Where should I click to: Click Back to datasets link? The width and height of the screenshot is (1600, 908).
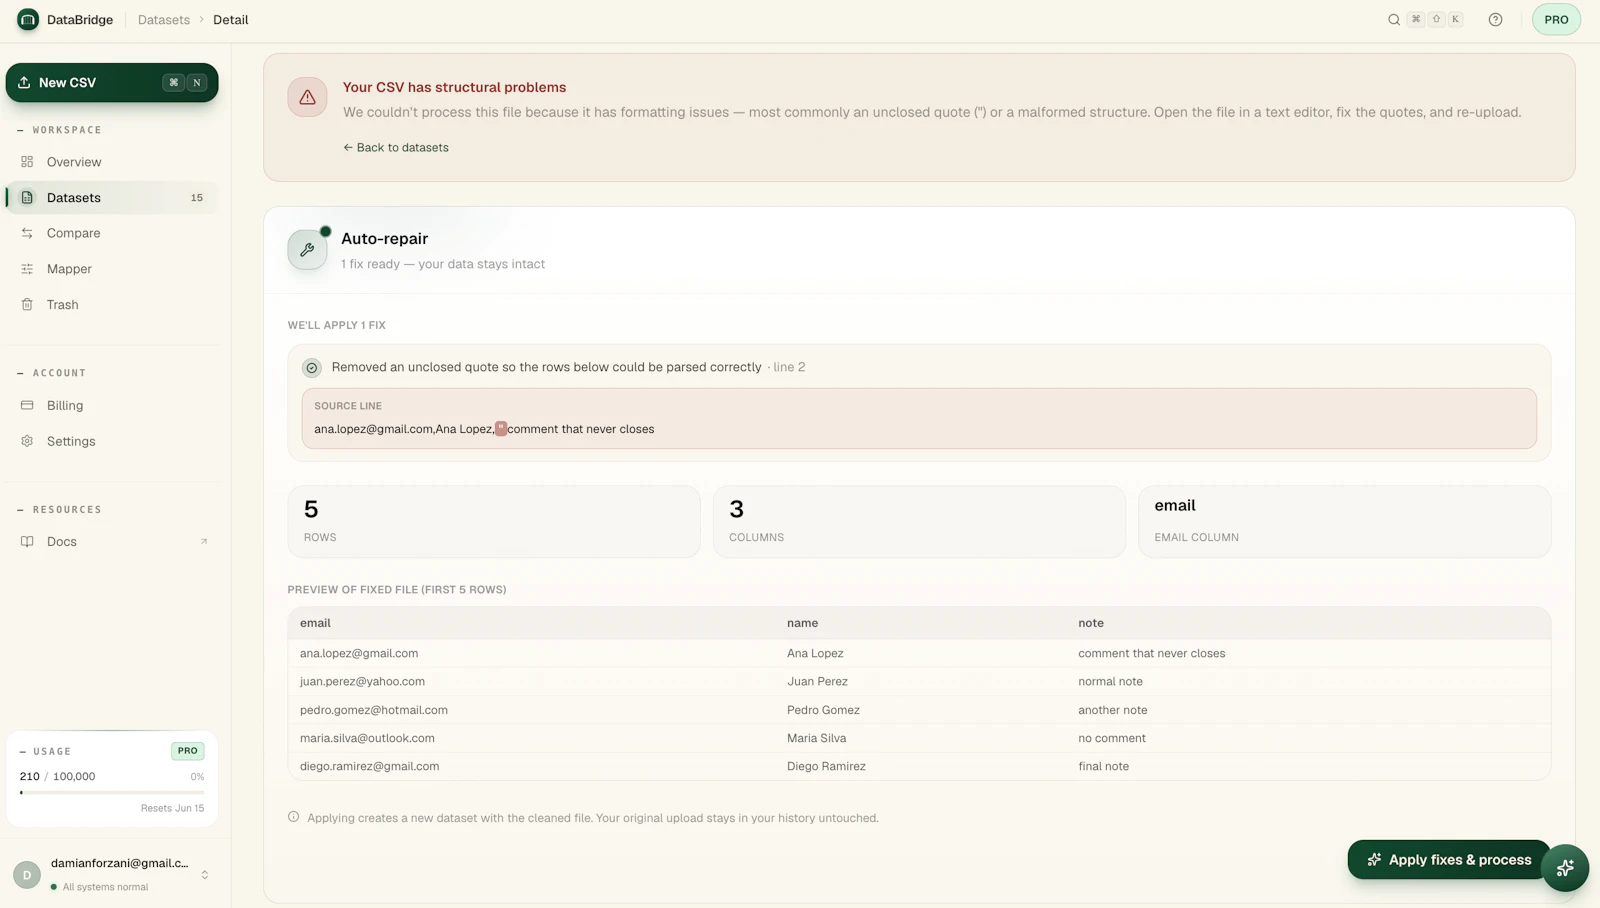tap(396, 148)
